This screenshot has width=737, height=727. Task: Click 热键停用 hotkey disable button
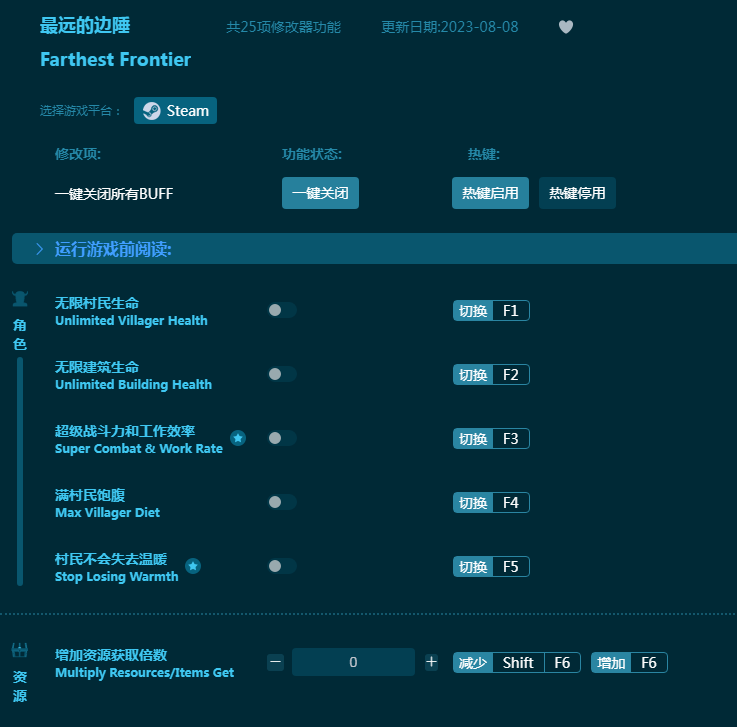pos(577,193)
